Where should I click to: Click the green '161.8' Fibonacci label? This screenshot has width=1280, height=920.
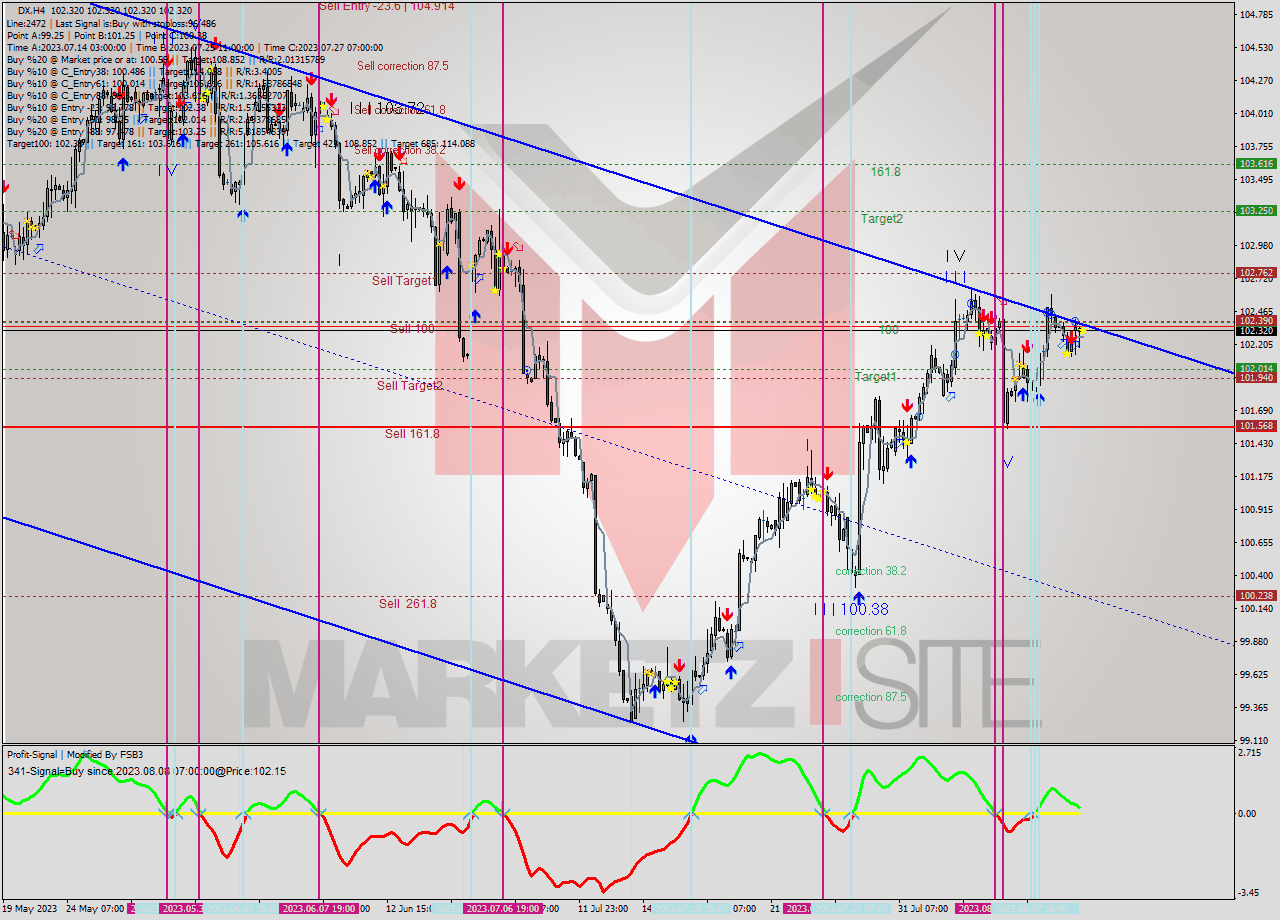(x=885, y=172)
